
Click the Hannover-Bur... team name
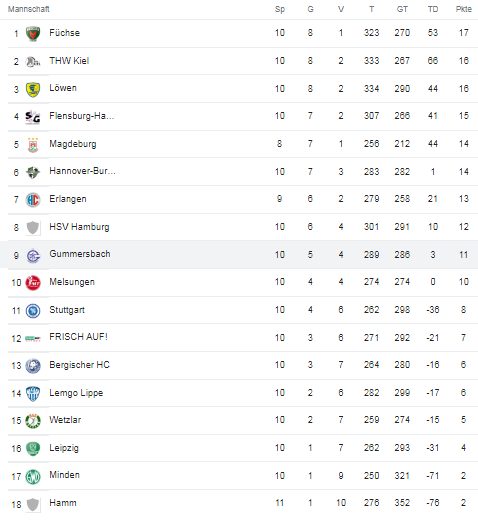82,171
